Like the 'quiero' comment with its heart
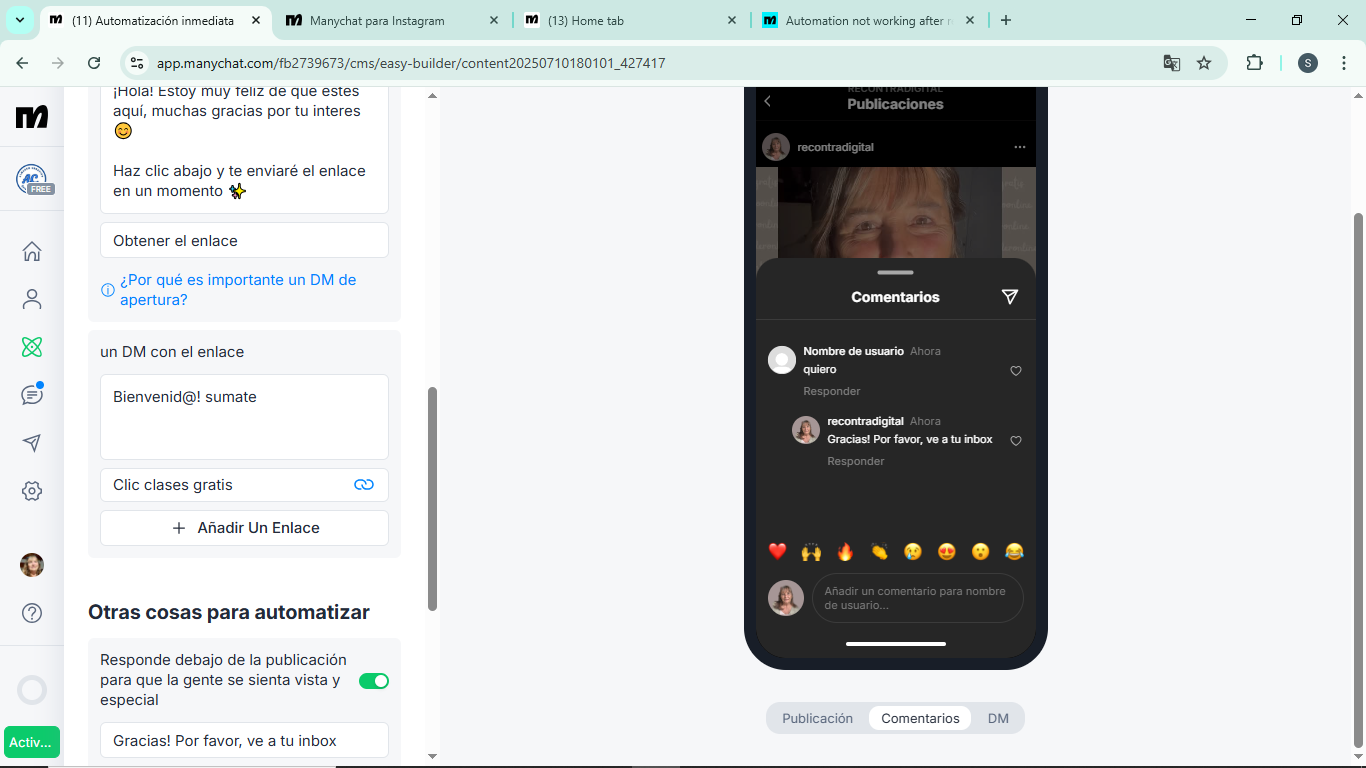1366x768 pixels. coord(1016,371)
